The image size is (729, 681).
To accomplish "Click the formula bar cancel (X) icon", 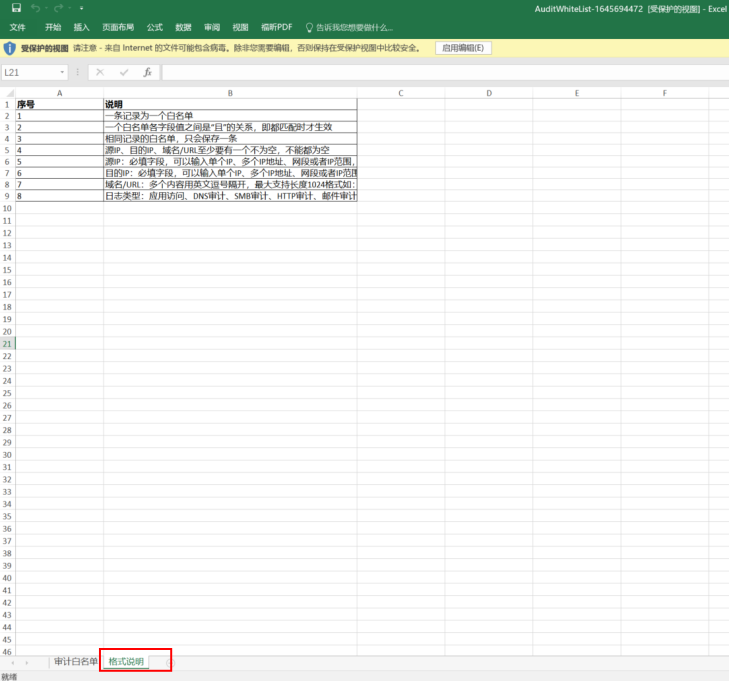I will [x=99, y=72].
